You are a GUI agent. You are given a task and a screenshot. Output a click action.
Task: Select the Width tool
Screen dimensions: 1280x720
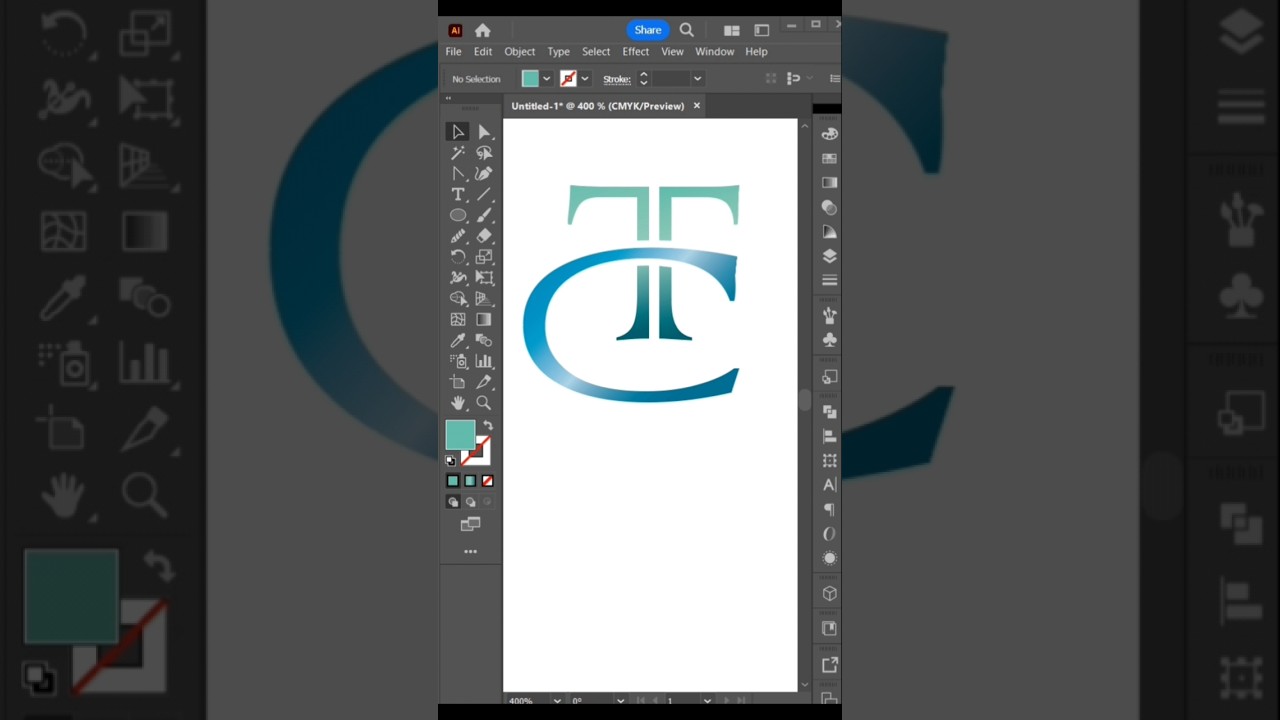[458, 278]
